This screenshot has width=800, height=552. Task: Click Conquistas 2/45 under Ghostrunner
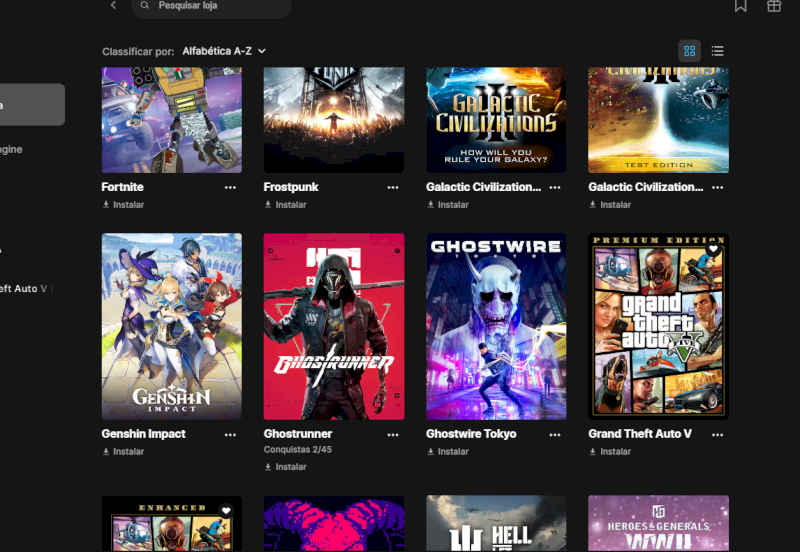297,449
